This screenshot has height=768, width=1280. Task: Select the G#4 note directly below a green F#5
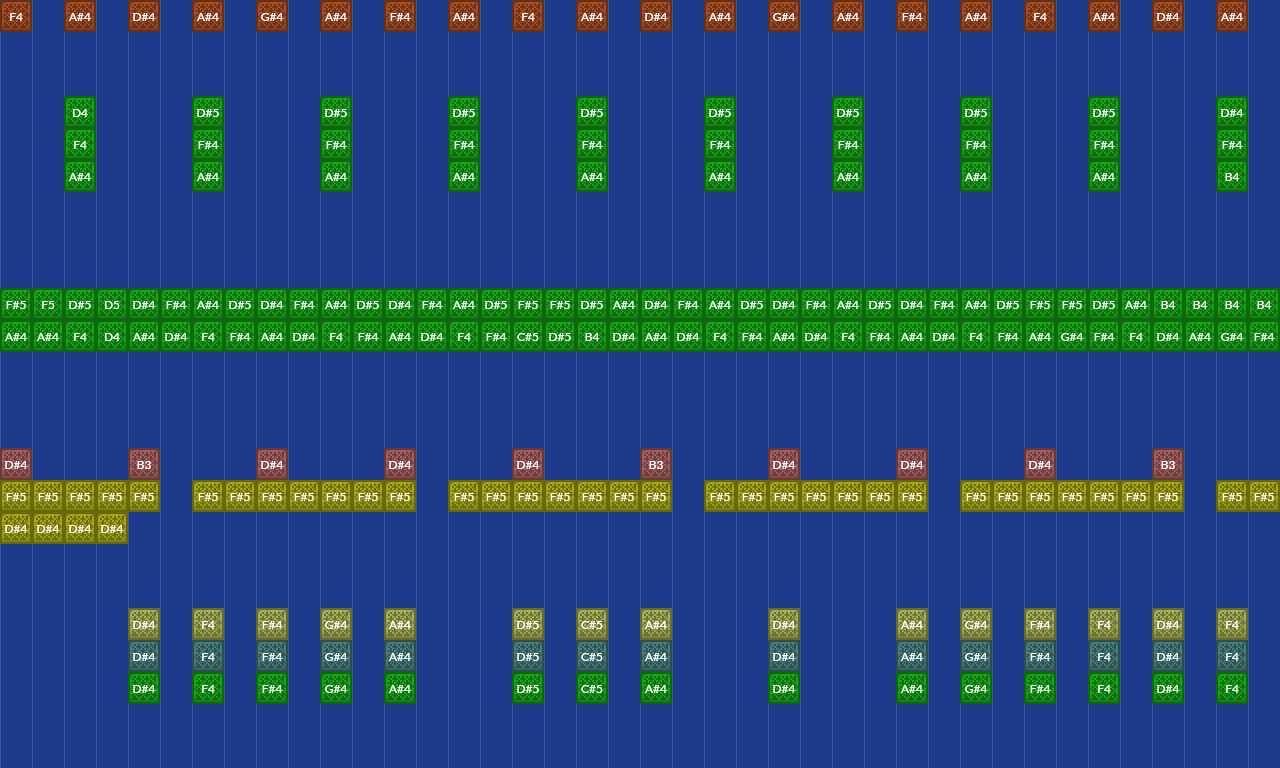1072,336
